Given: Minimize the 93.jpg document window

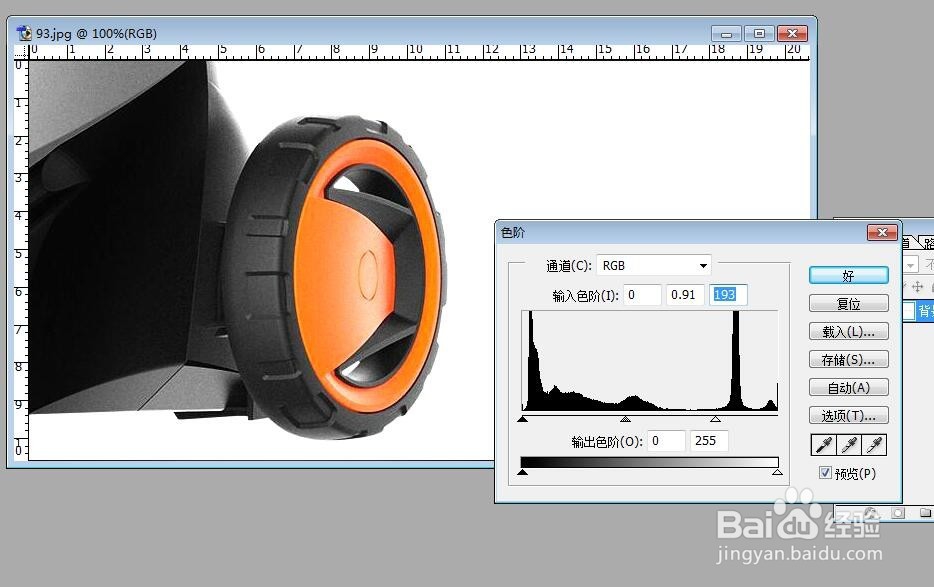Looking at the screenshot, I should pos(726,33).
